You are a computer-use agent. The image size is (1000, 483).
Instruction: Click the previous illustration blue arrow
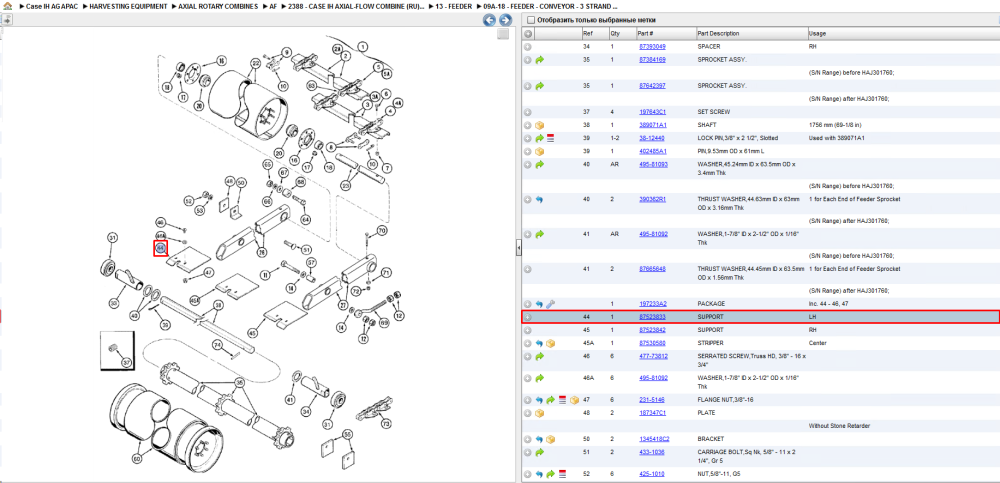pyautogui.click(x=489, y=20)
